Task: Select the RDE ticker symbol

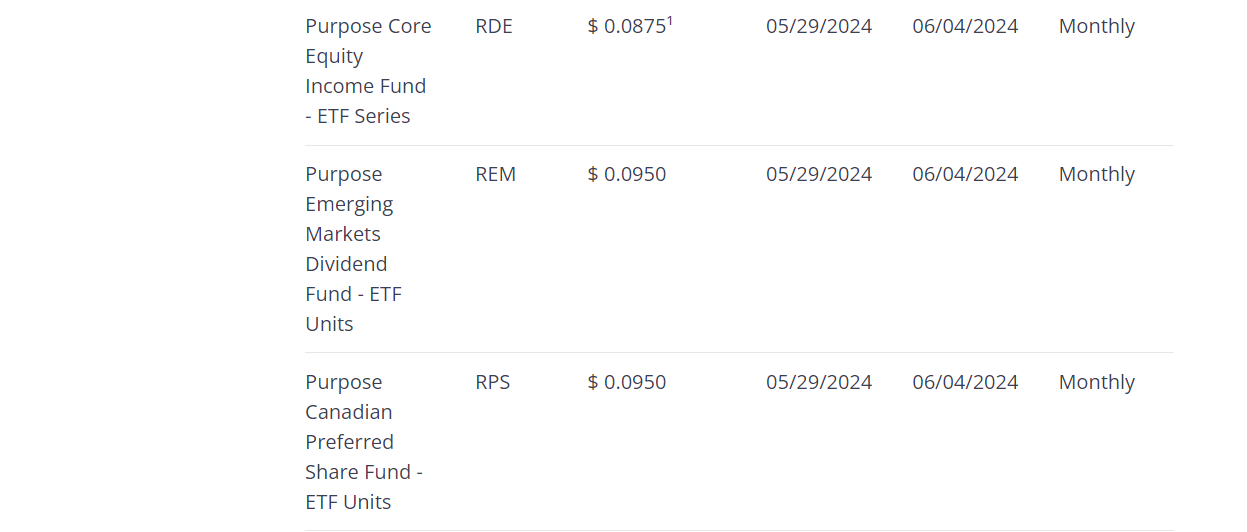Action: pyautogui.click(x=494, y=27)
